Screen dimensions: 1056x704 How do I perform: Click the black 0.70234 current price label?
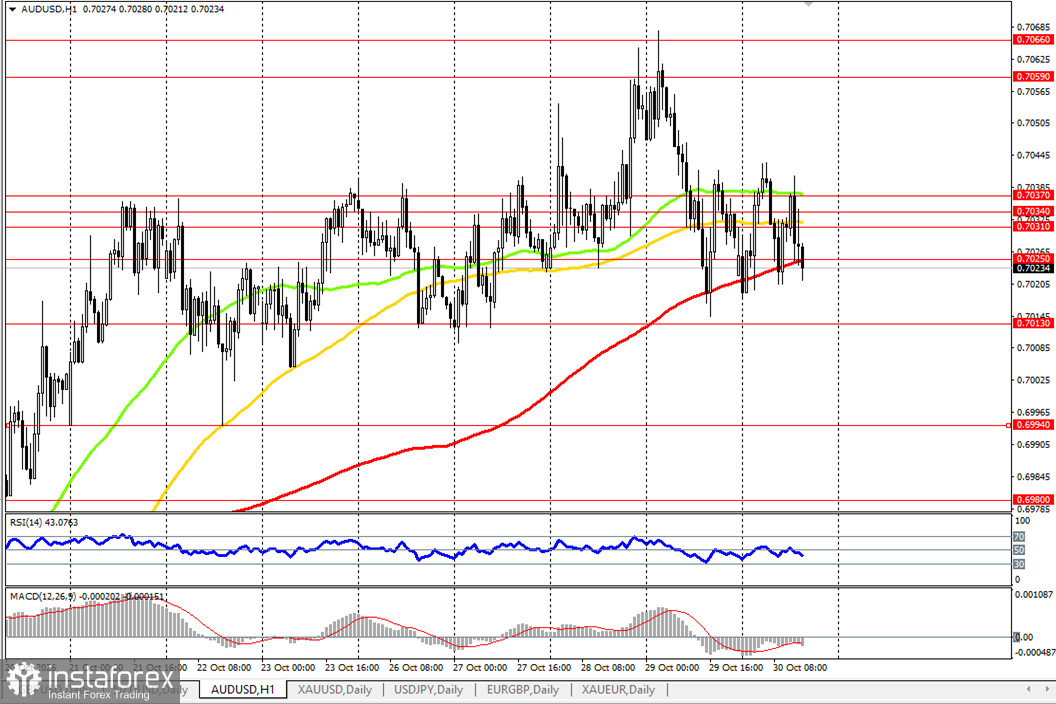click(1032, 268)
